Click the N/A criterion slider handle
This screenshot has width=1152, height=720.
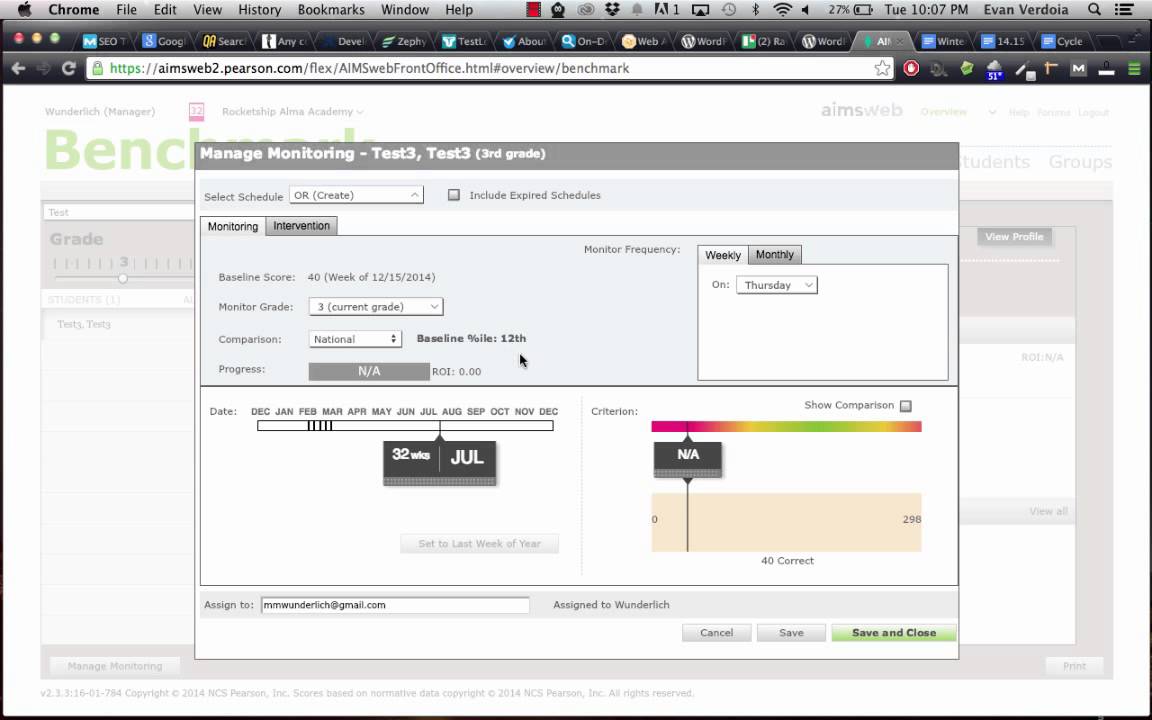pyautogui.click(x=688, y=458)
